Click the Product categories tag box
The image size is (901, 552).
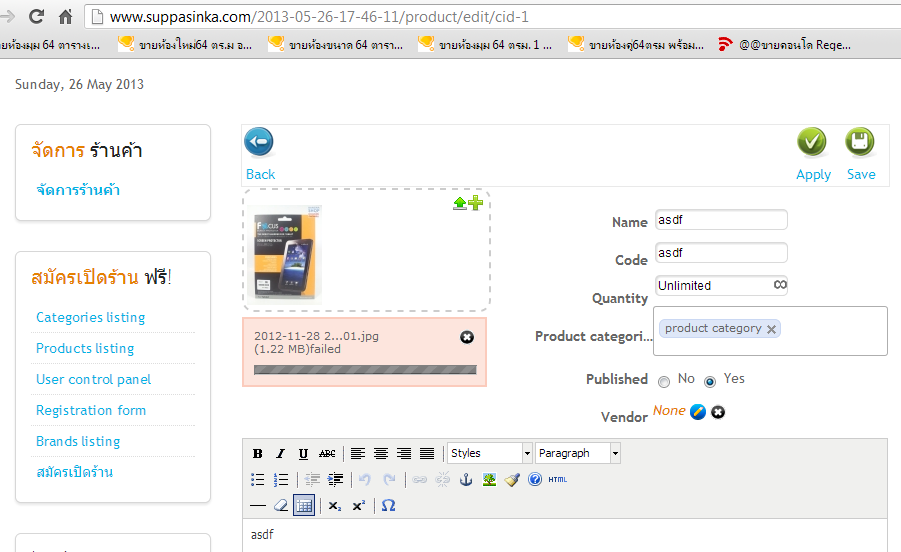tap(770, 331)
